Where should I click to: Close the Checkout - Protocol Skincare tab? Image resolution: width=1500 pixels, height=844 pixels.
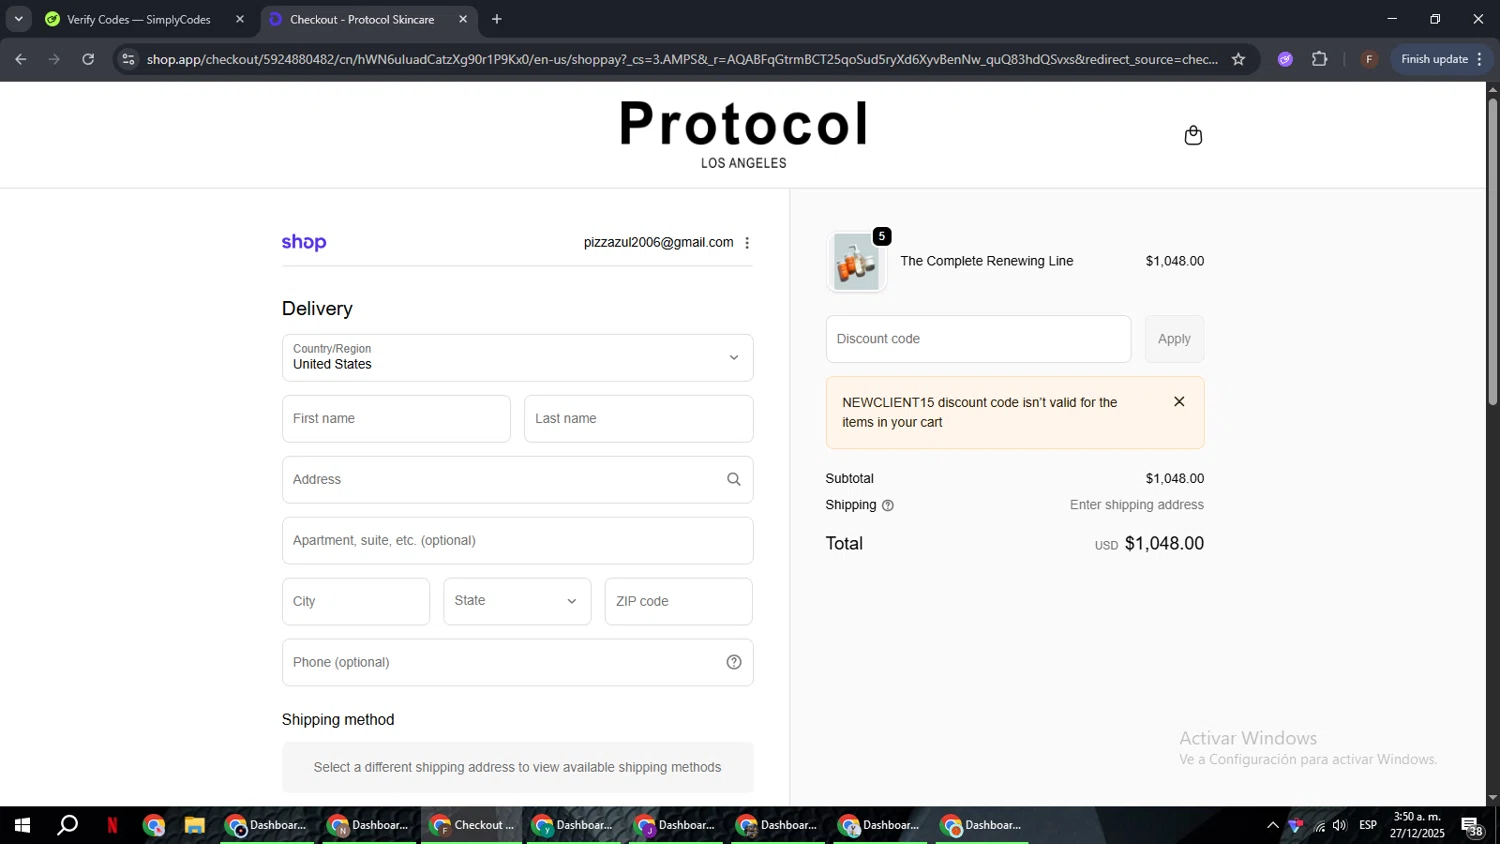point(463,19)
